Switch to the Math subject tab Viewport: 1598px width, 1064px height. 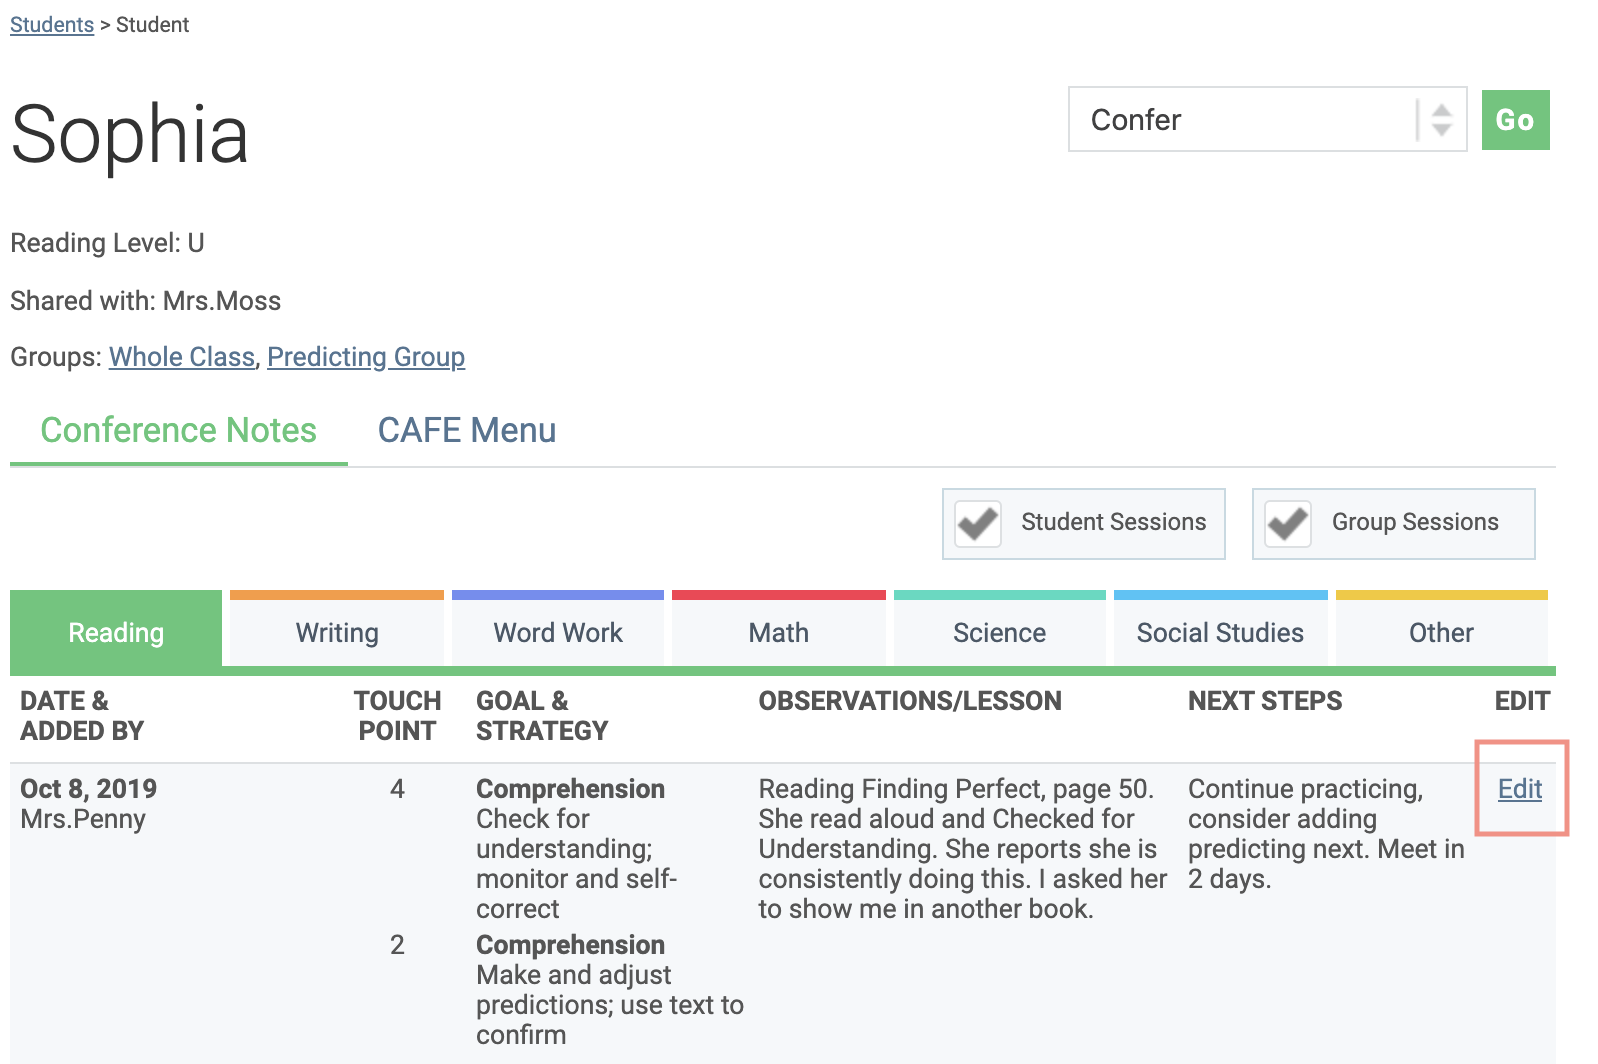pyautogui.click(x=779, y=633)
